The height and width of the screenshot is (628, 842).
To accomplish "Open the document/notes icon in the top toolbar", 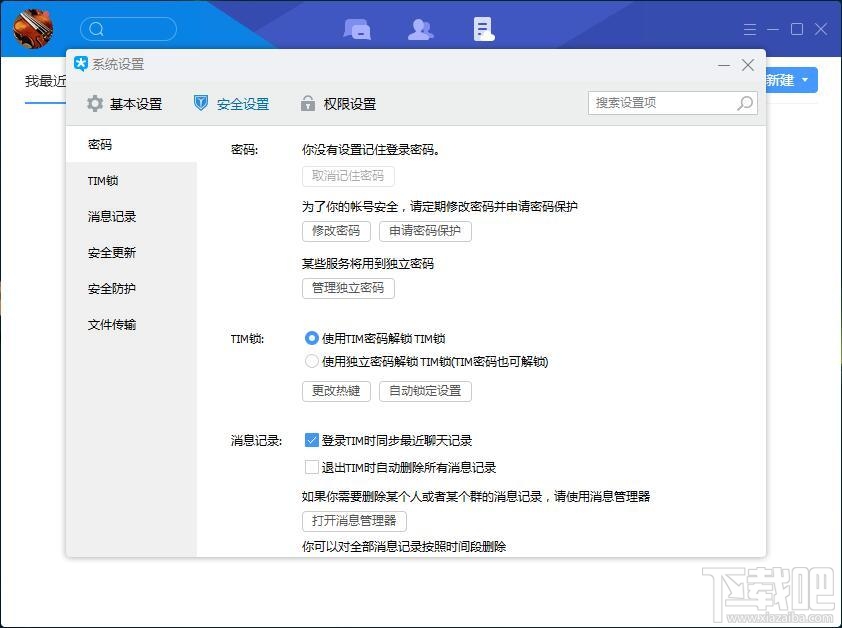I will [x=483, y=29].
